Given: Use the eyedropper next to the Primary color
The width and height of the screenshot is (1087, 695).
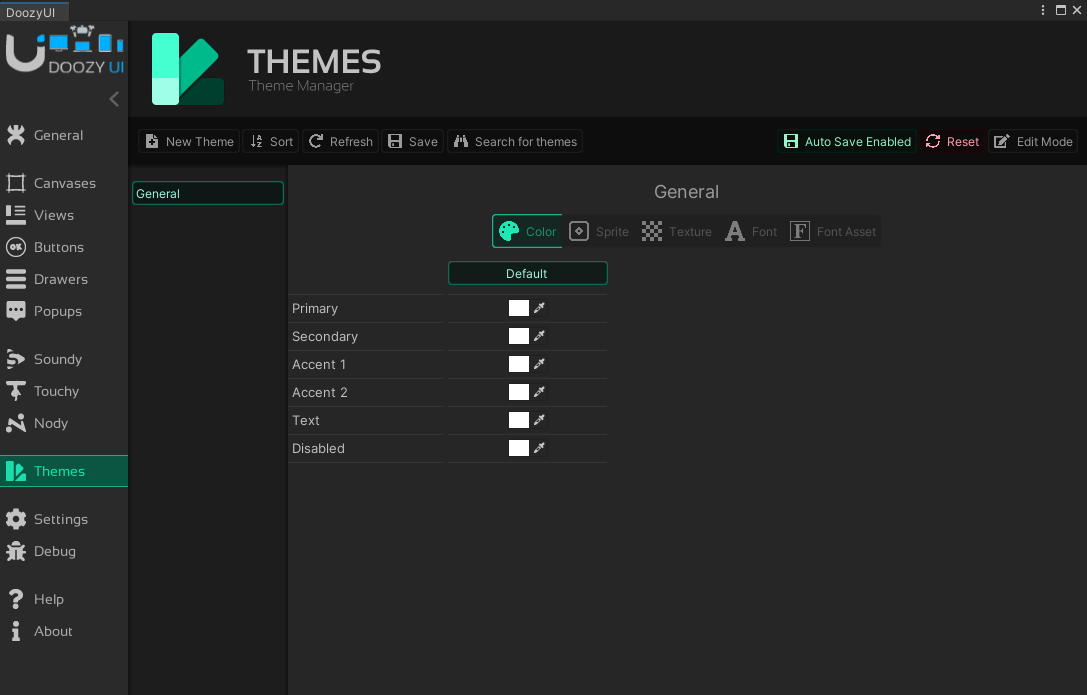Looking at the screenshot, I should tap(541, 308).
